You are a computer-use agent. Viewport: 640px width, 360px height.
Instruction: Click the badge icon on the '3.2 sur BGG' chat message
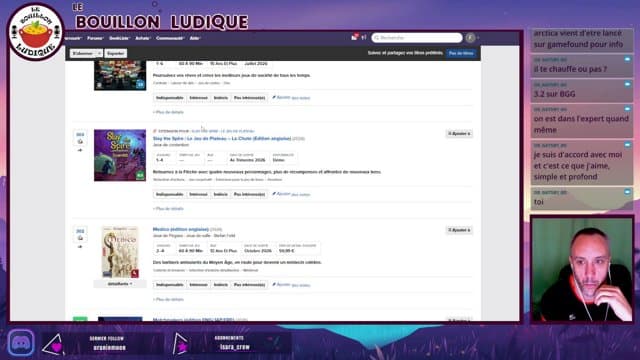(627, 84)
